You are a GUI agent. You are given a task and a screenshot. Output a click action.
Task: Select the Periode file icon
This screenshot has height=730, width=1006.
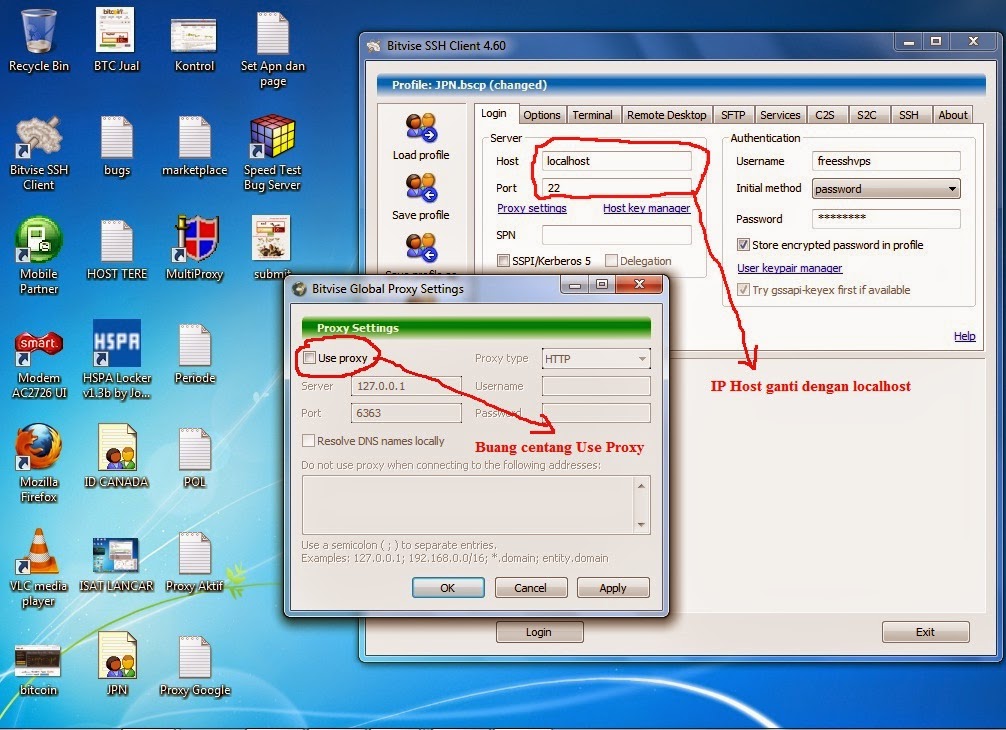coord(195,353)
